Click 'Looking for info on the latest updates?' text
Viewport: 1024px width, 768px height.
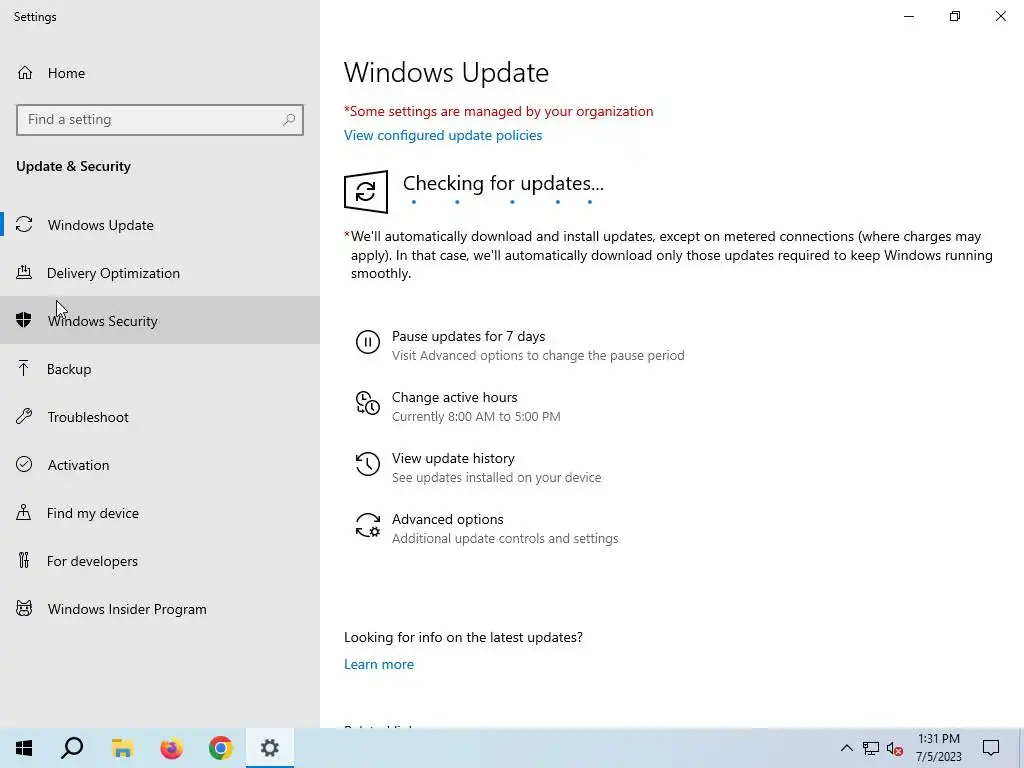(x=463, y=637)
